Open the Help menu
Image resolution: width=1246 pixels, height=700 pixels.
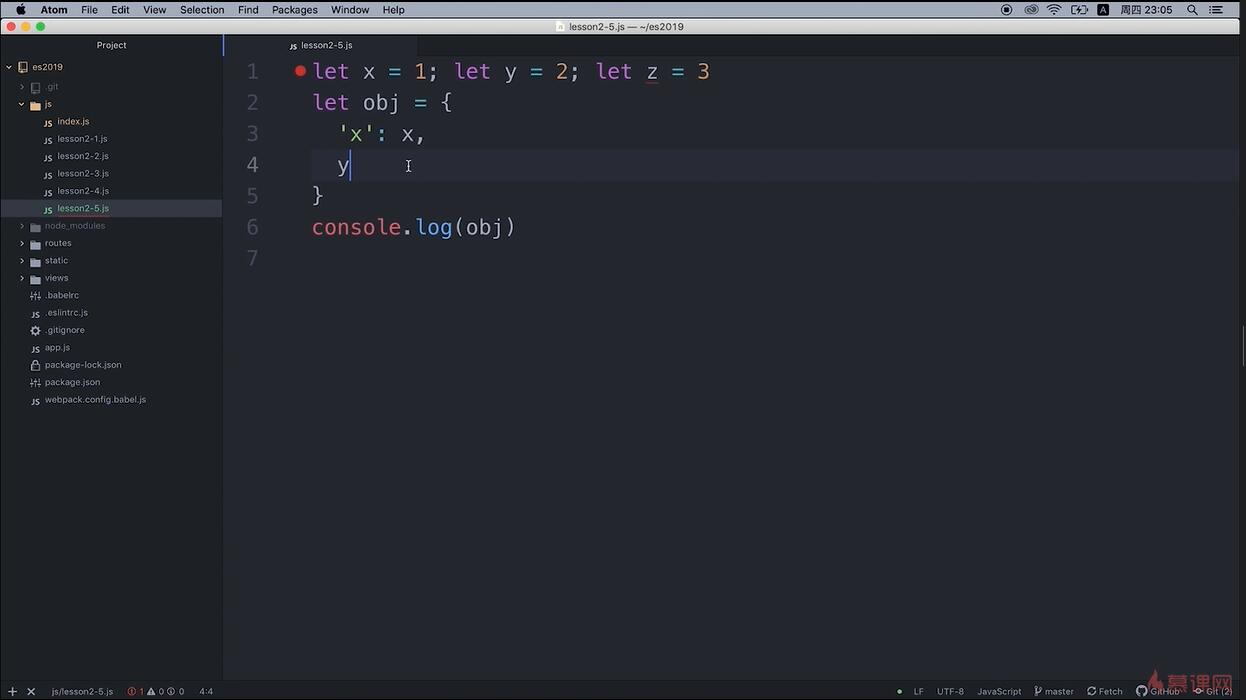pyautogui.click(x=394, y=10)
